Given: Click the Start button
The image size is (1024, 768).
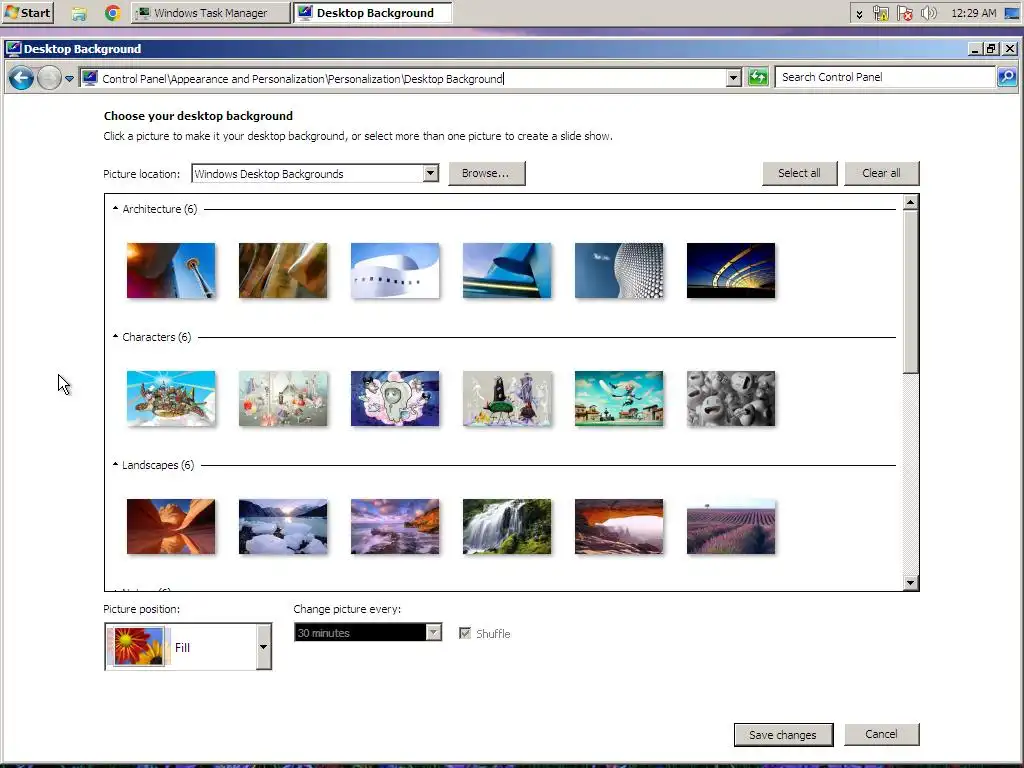Looking at the screenshot, I should coord(27,12).
